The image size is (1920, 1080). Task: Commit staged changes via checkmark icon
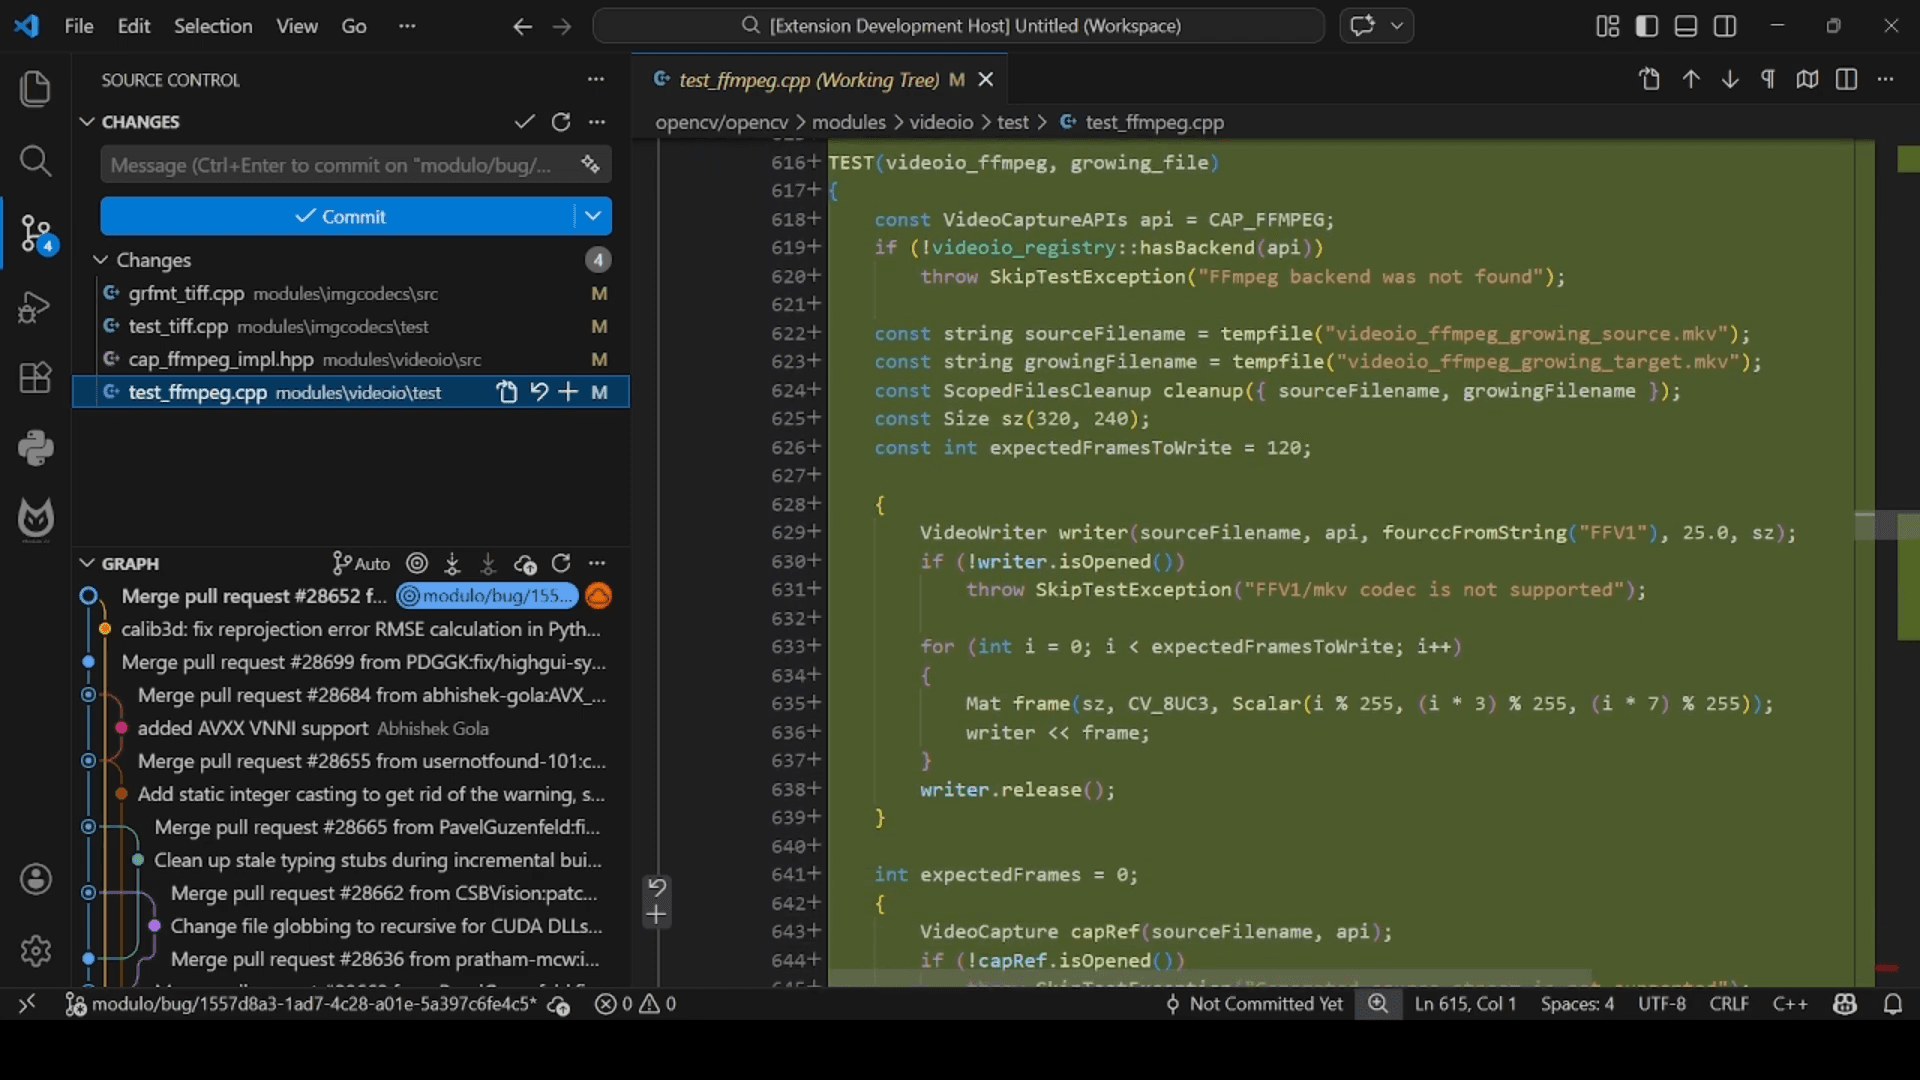tap(524, 122)
